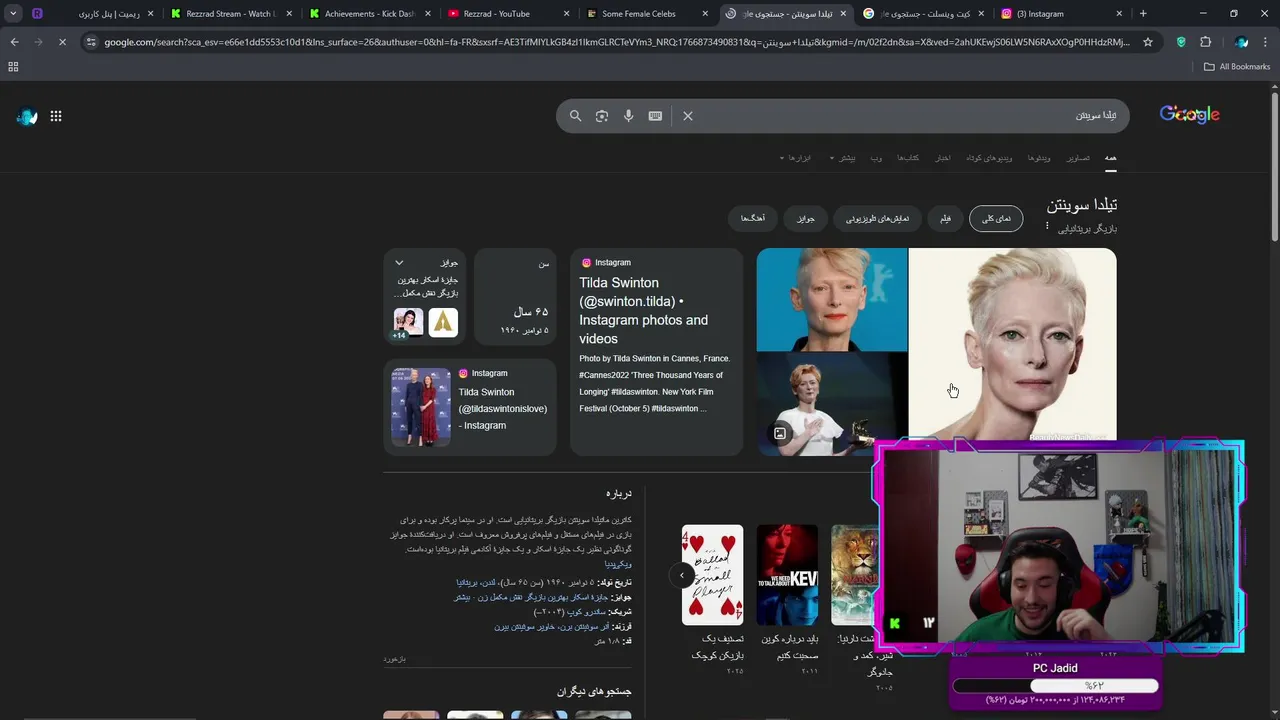Open the on-screen keyboard input tool

[x=655, y=116]
